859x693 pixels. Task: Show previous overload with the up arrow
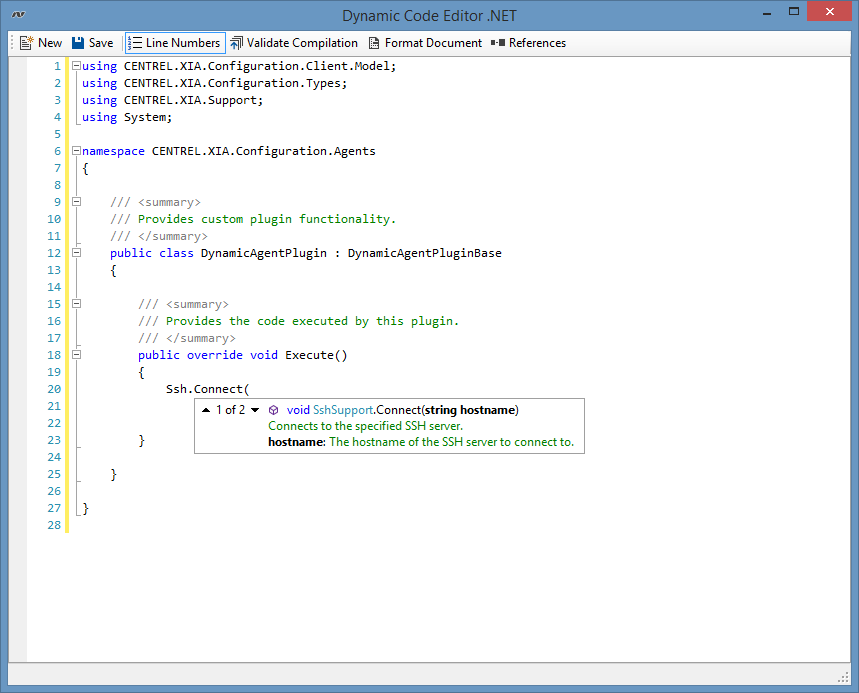point(206,410)
